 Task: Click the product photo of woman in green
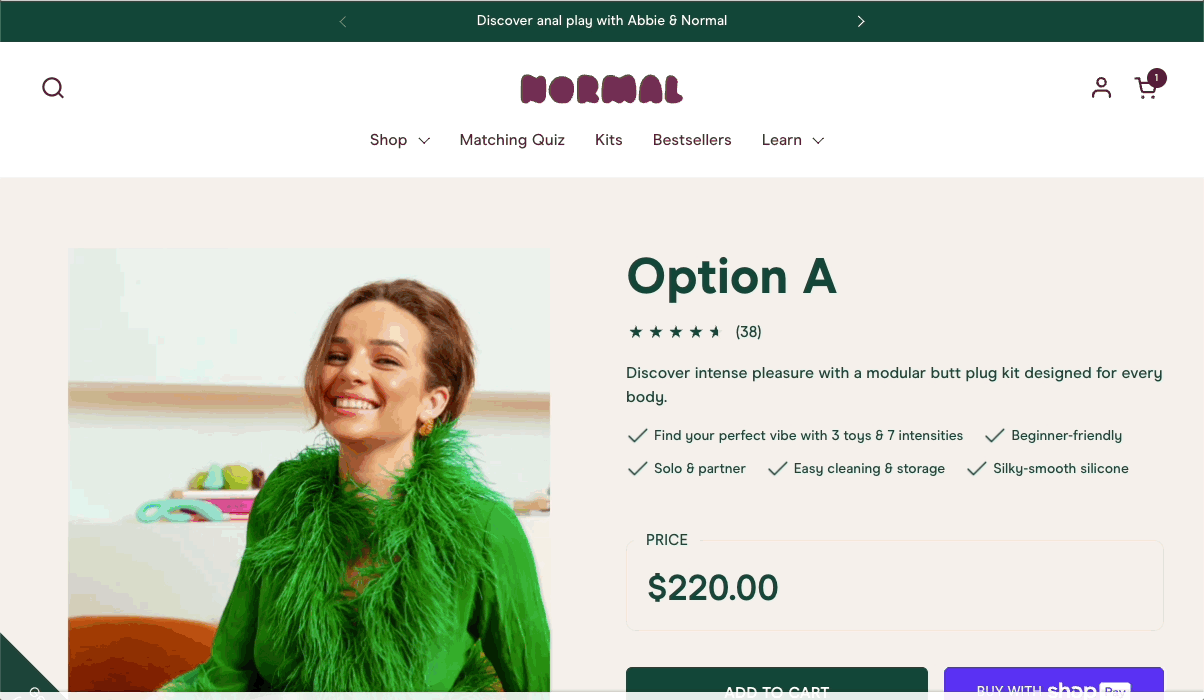pyautogui.click(x=309, y=470)
